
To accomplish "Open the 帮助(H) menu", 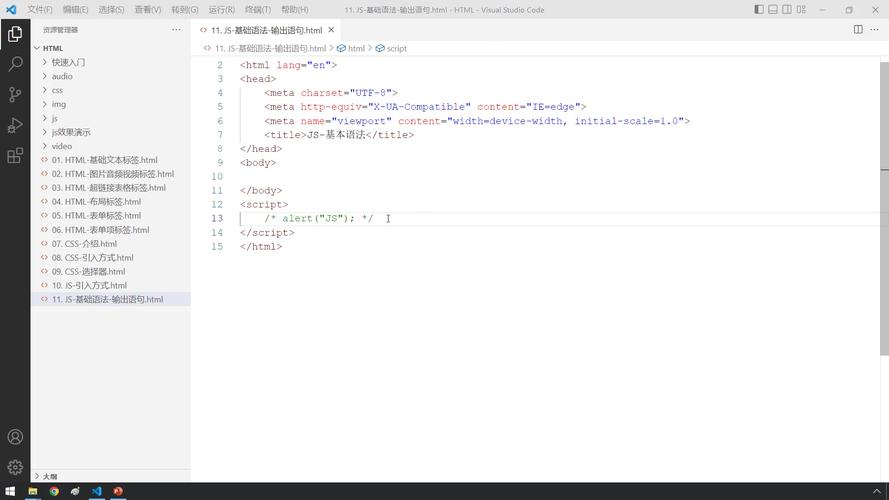I will [295, 10].
